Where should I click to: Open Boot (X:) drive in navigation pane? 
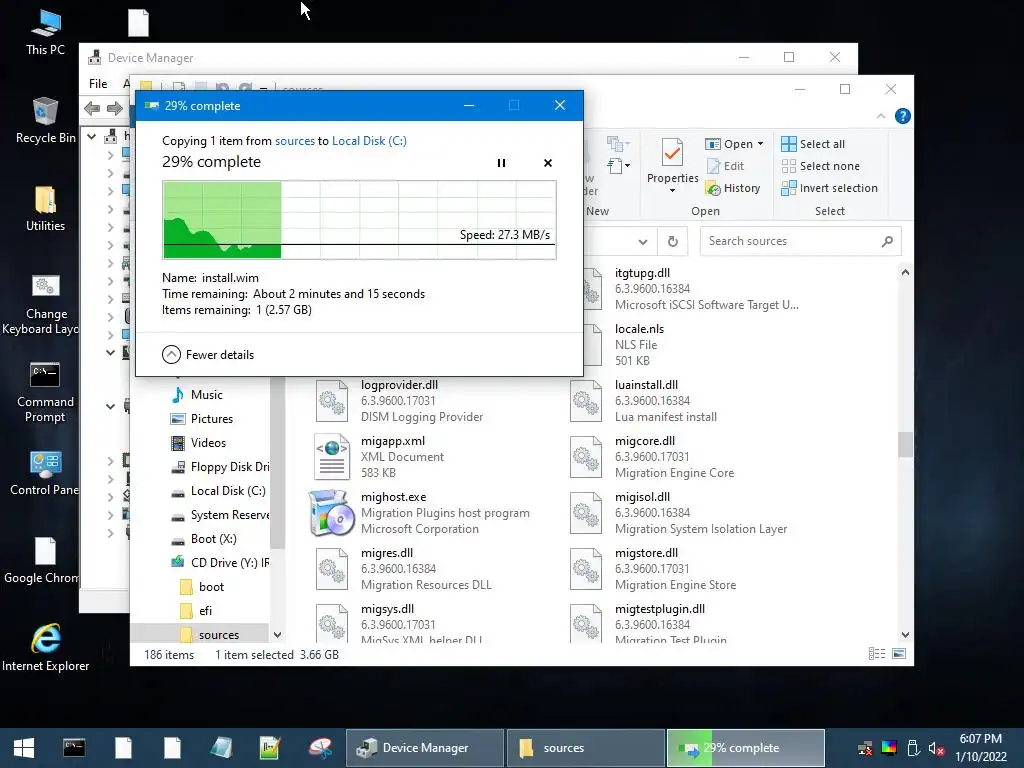pos(204,539)
